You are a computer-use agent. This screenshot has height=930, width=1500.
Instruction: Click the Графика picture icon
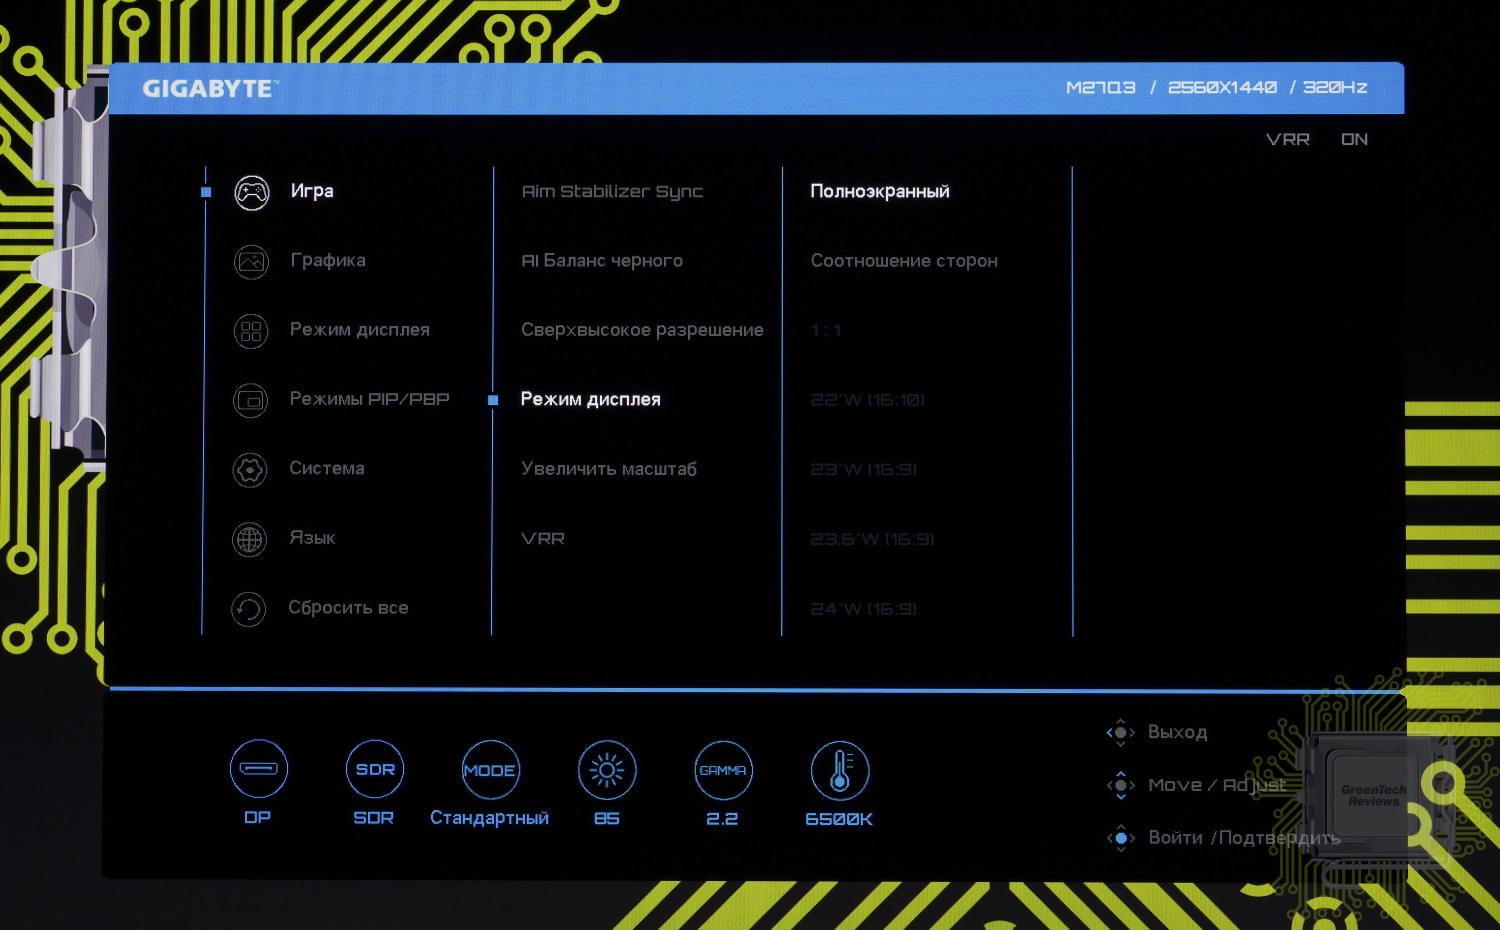pyautogui.click(x=251, y=262)
